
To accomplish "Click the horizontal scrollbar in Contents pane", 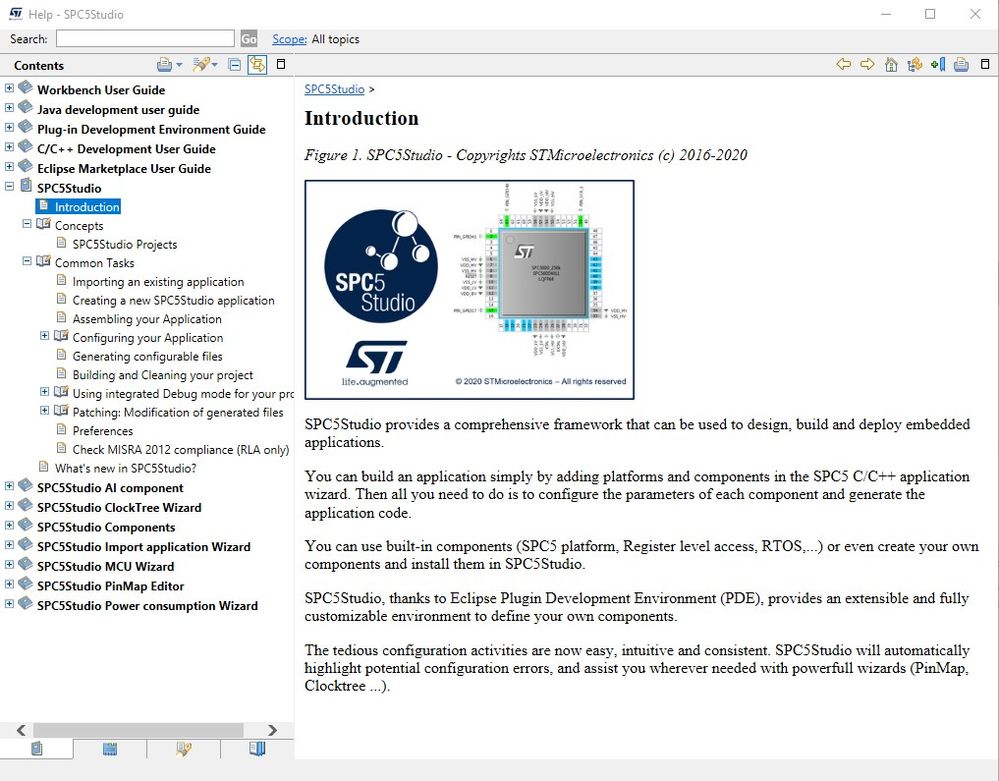I will click(138, 729).
